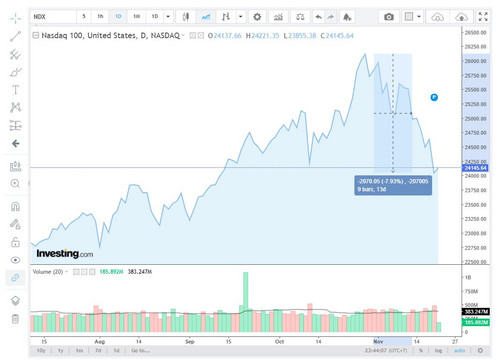Take a chart snapshot with camera
Viewport: 500px width, 361px height.
pos(389,17)
